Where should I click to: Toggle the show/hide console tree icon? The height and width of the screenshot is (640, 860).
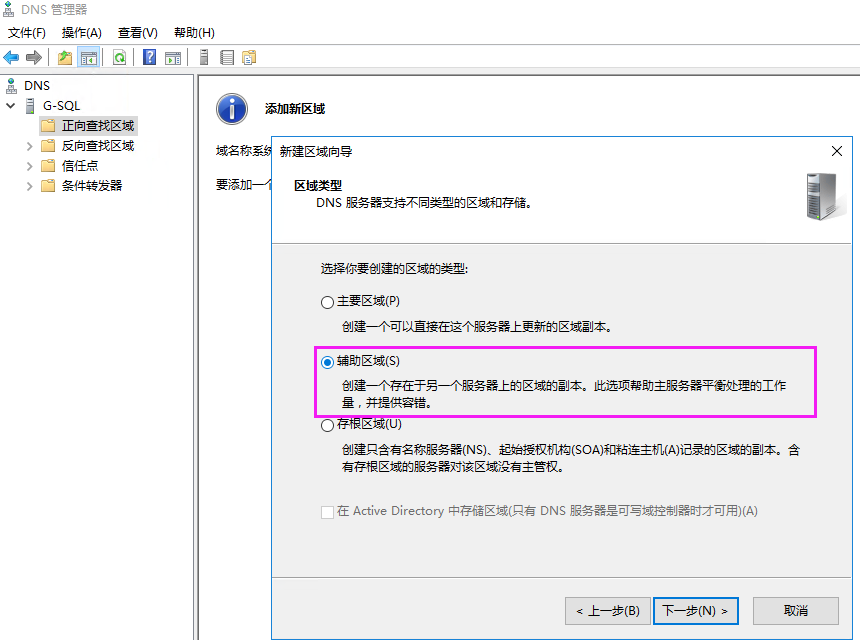pyautogui.click(x=88, y=57)
